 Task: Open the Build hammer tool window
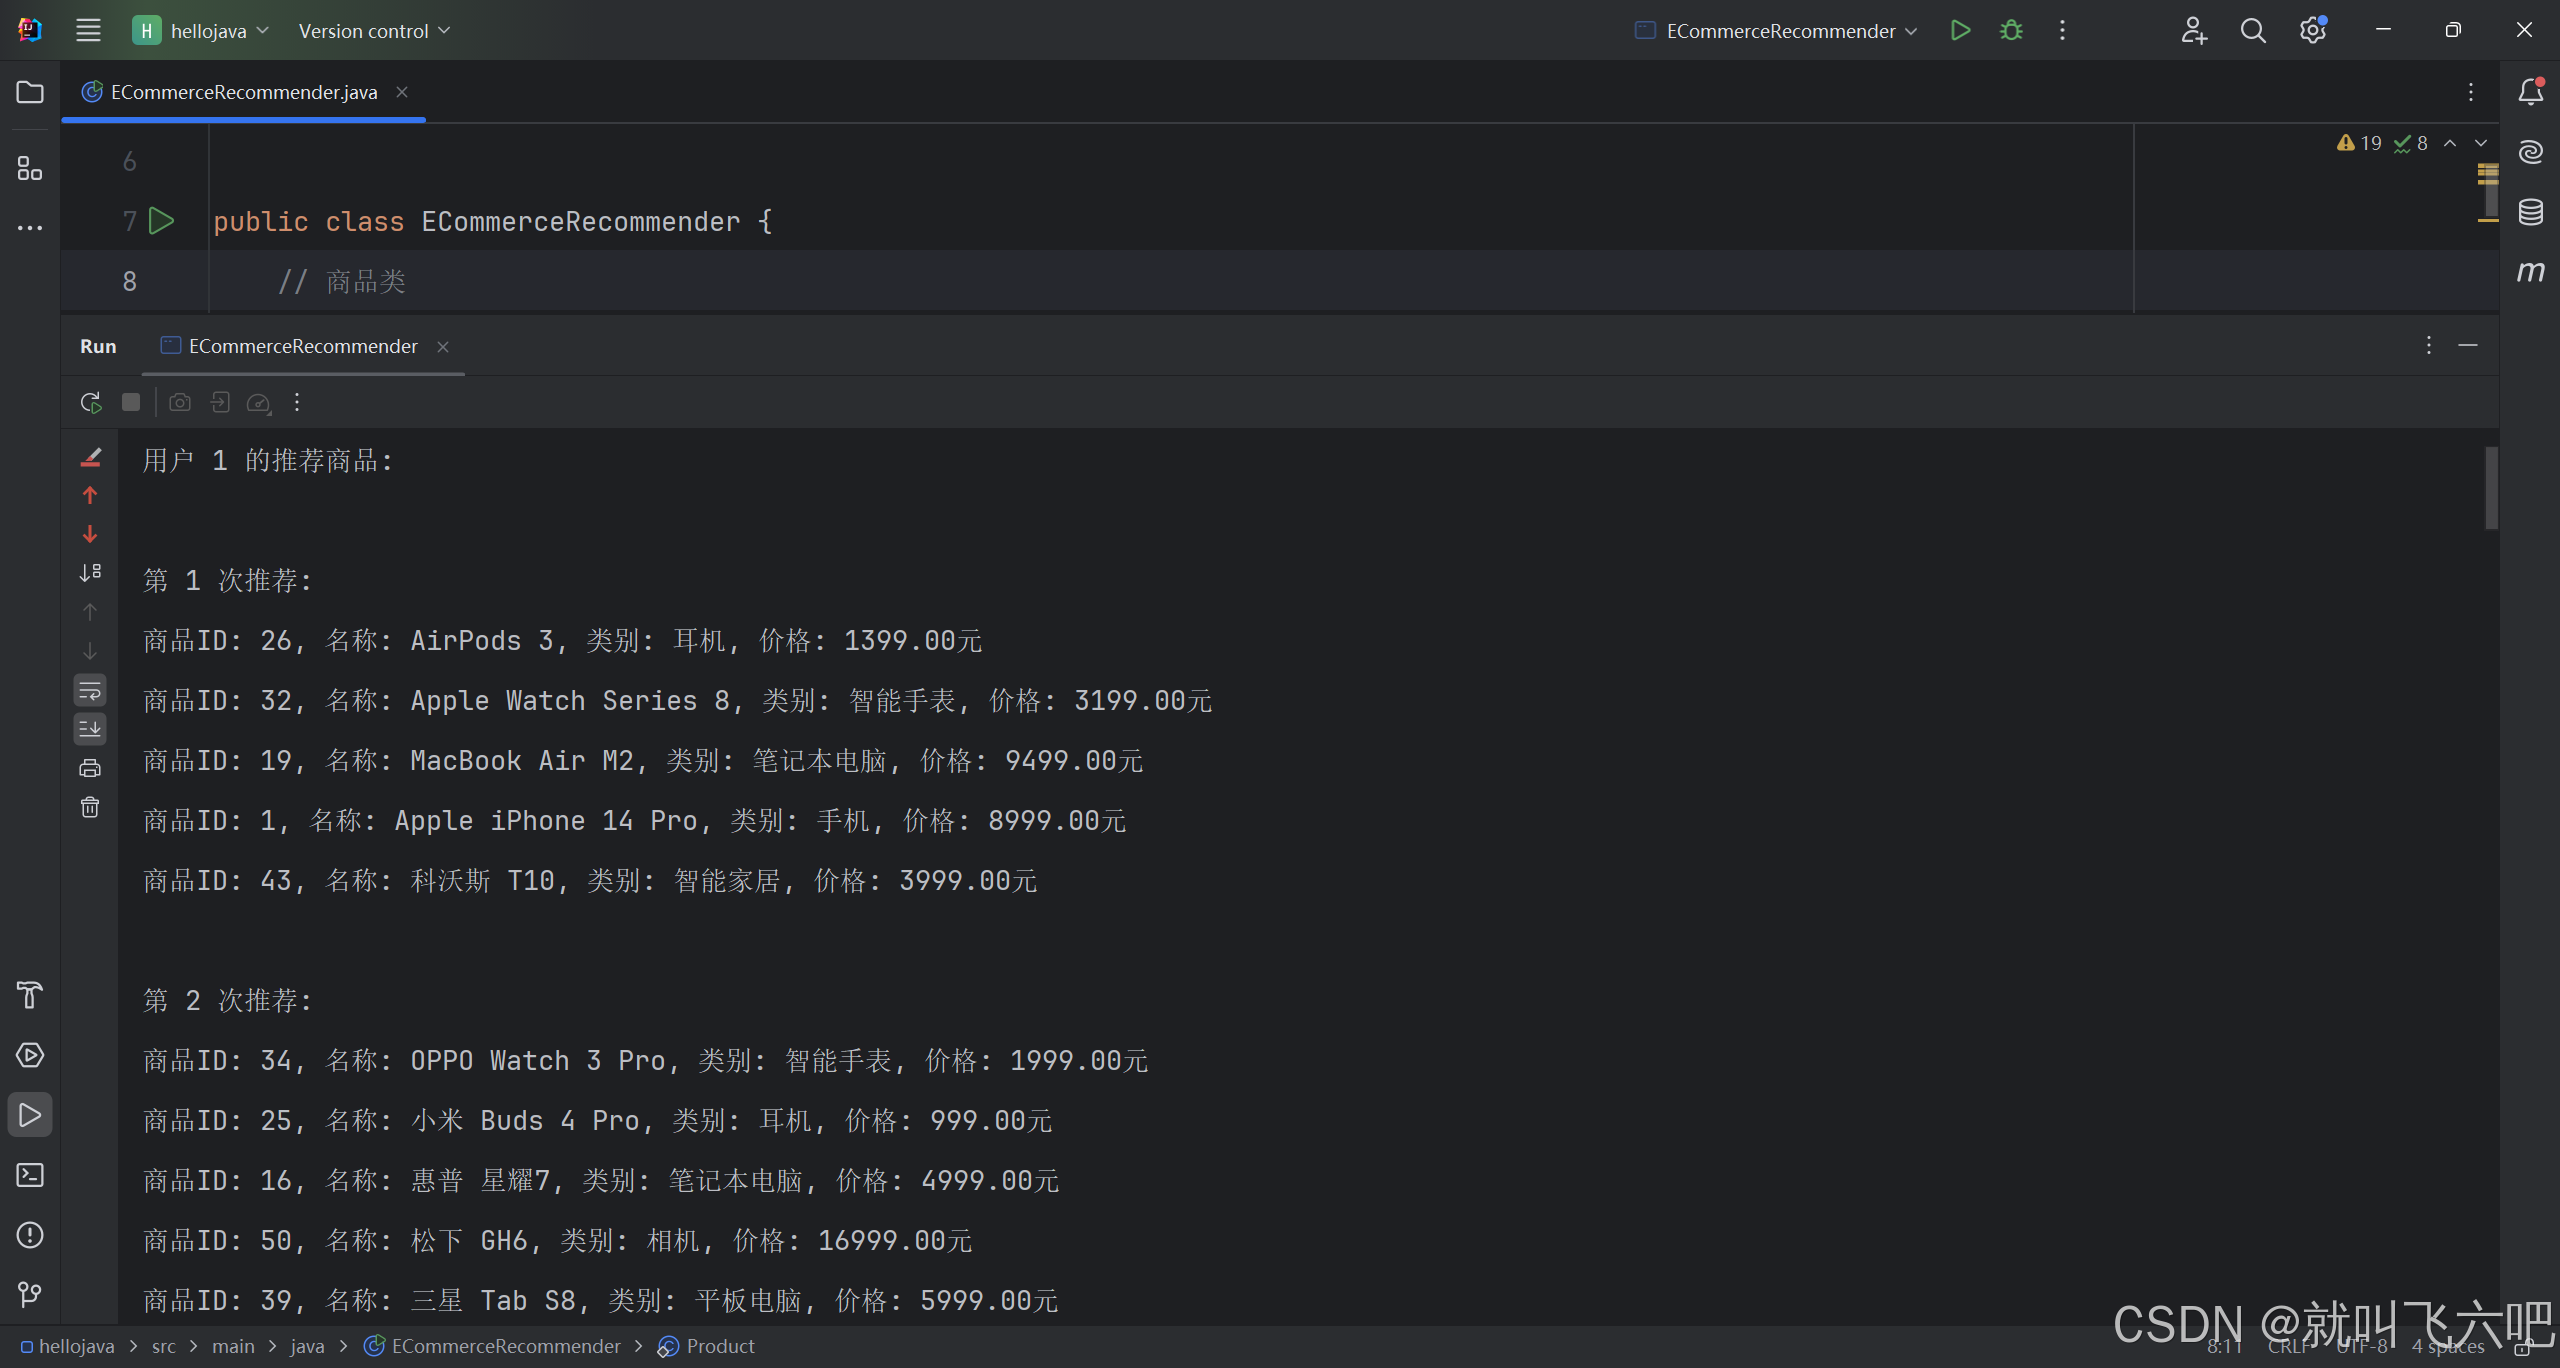pos(30,995)
